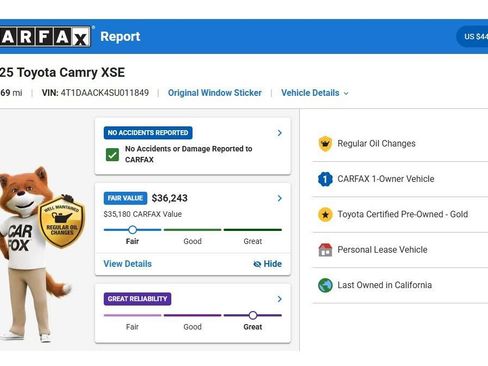Hide the fair value card
488x366 pixels.
[x=268, y=264]
